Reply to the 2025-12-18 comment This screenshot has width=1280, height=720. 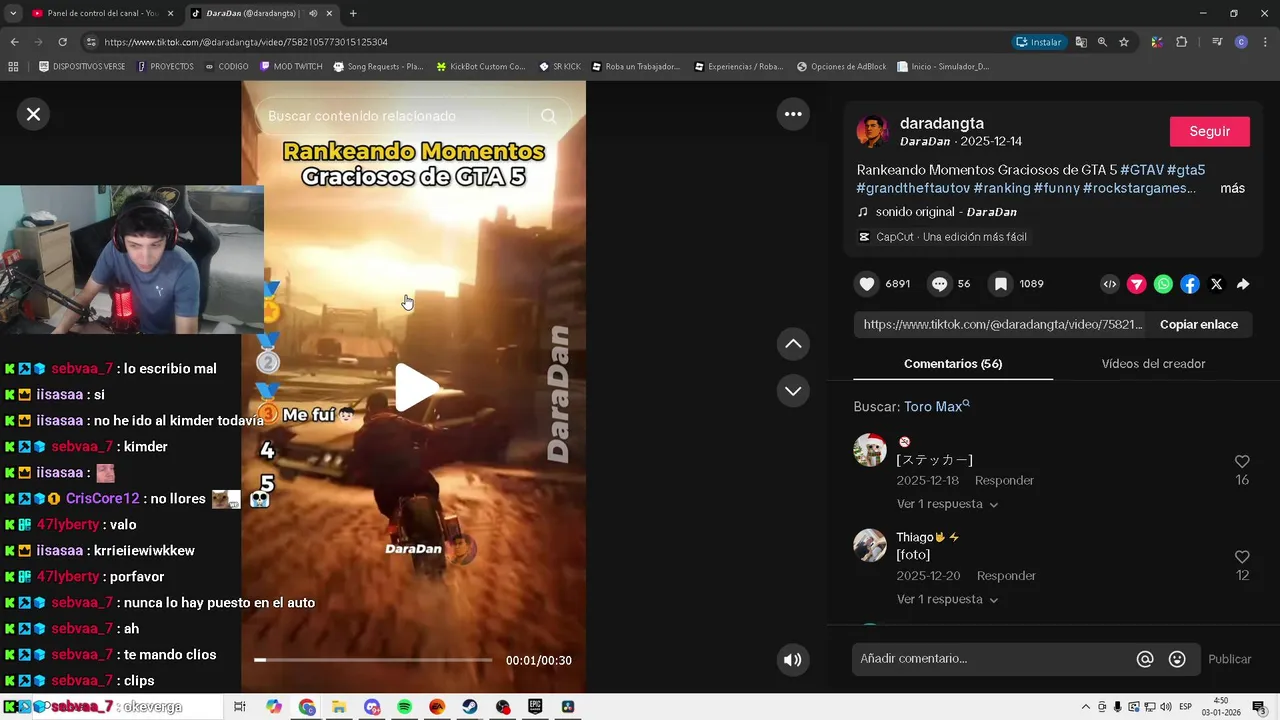coord(1004,481)
